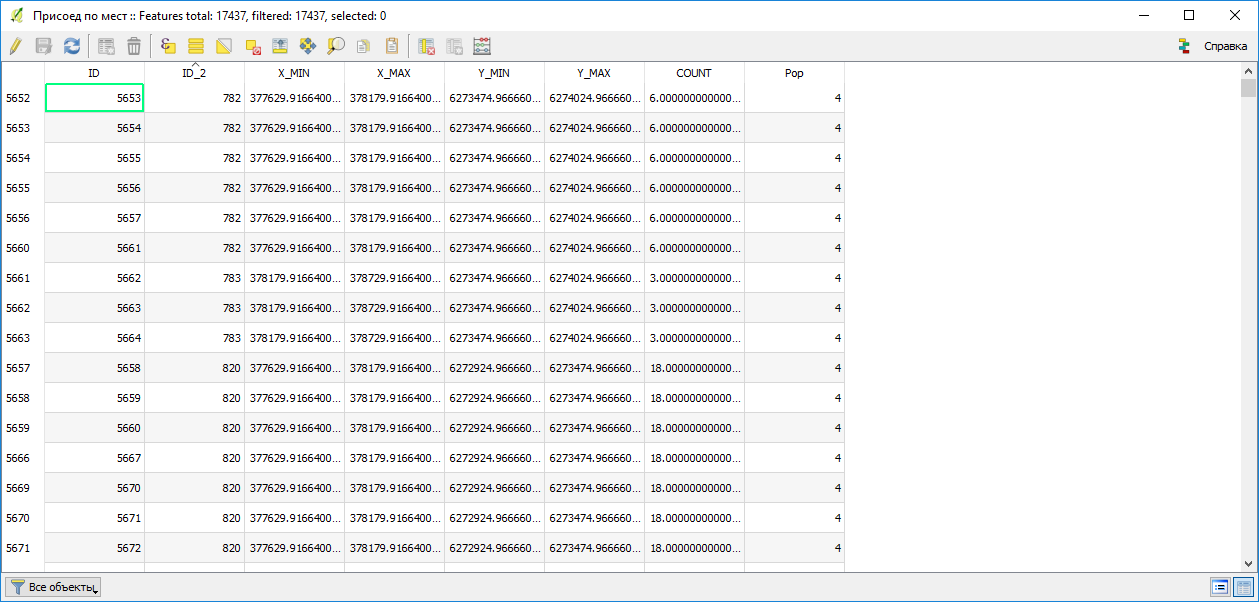Screen dimensions: 1259x602
Task: Click the vertical scrollbar down arrow
Action: tap(1248, 564)
